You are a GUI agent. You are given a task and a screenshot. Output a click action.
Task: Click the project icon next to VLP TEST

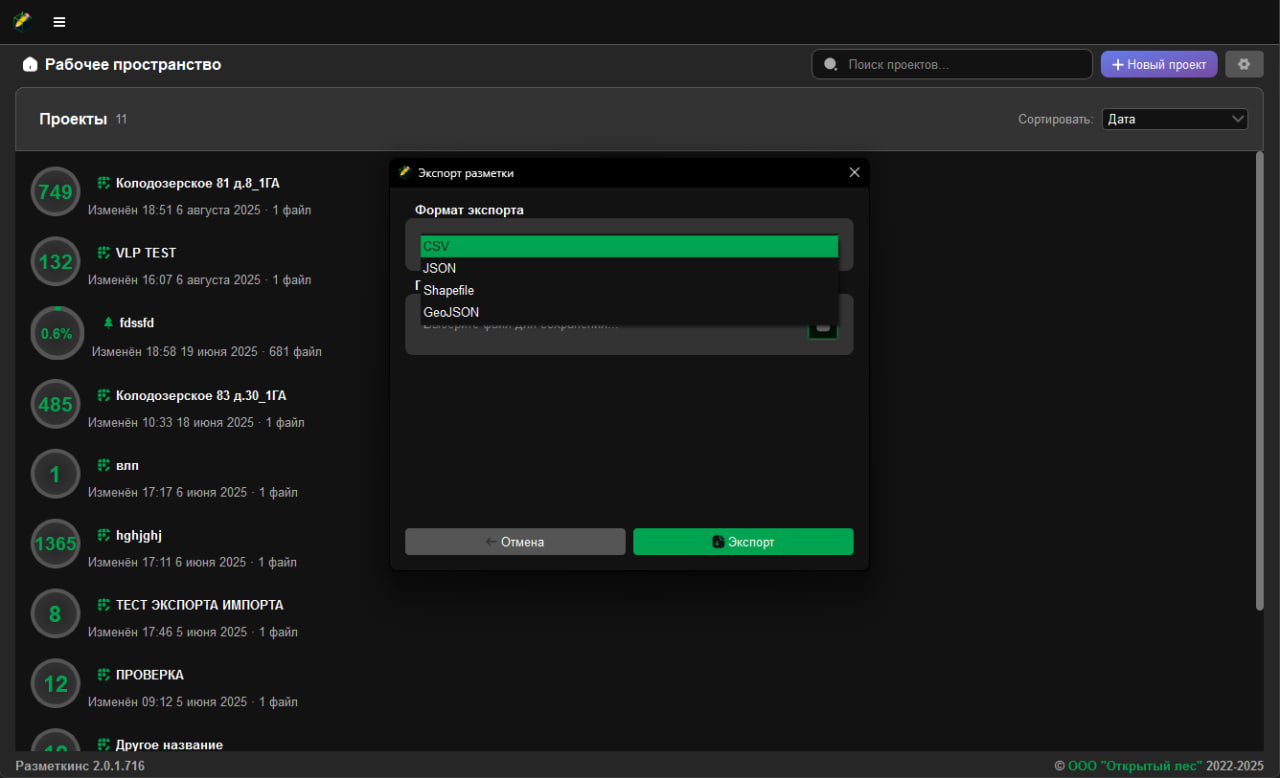point(103,253)
